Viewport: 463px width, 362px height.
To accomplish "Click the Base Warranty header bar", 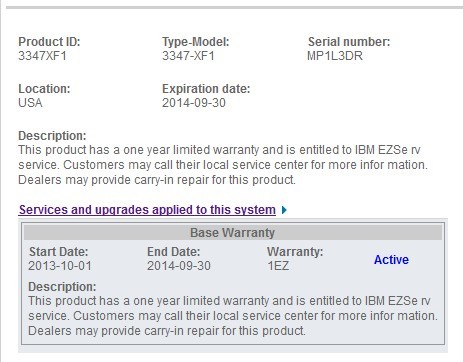I will (x=233, y=232).
